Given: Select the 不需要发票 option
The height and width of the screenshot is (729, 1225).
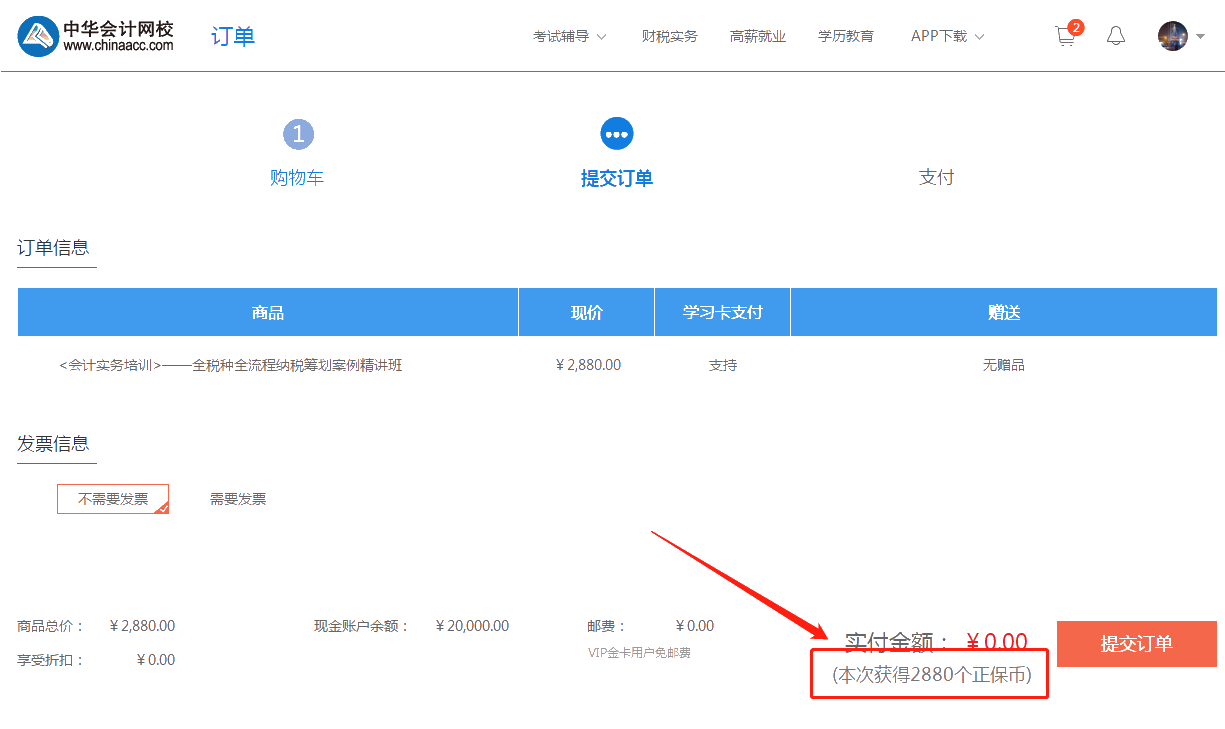Looking at the screenshot, I should click(x=113, y=499).
